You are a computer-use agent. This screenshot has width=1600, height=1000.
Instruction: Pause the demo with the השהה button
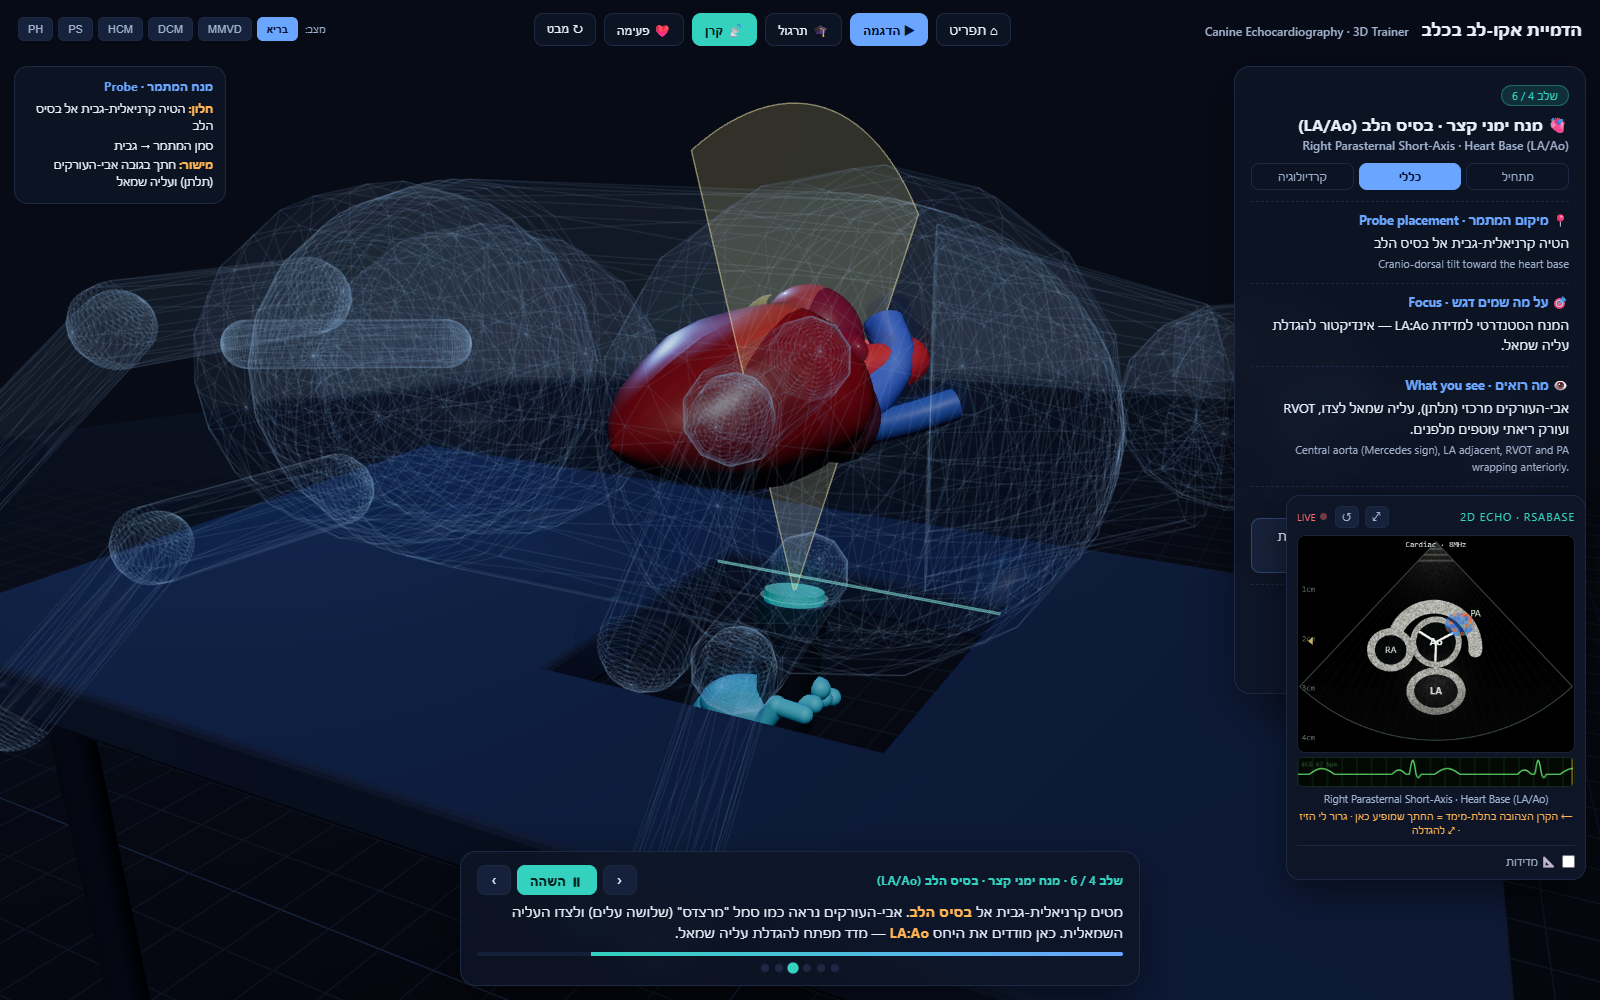(x=557, y=881)
